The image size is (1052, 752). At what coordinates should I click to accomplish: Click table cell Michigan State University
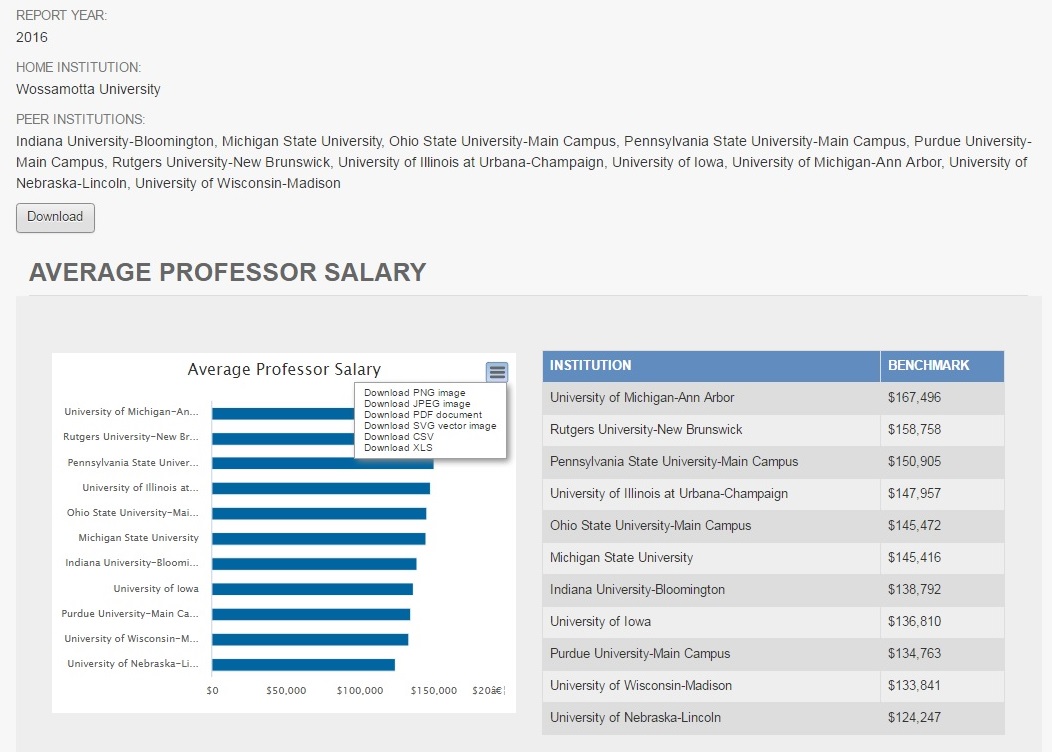tap(711, 557)
